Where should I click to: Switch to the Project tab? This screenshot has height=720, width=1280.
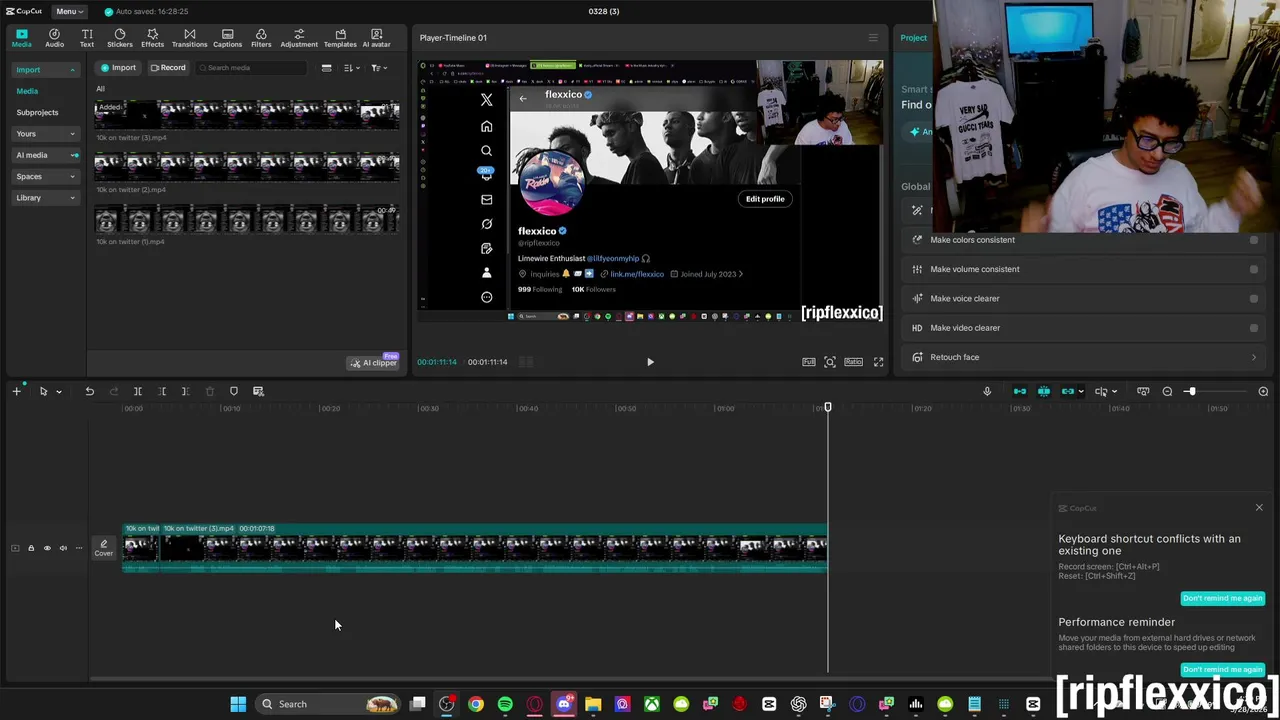[913, 38]
